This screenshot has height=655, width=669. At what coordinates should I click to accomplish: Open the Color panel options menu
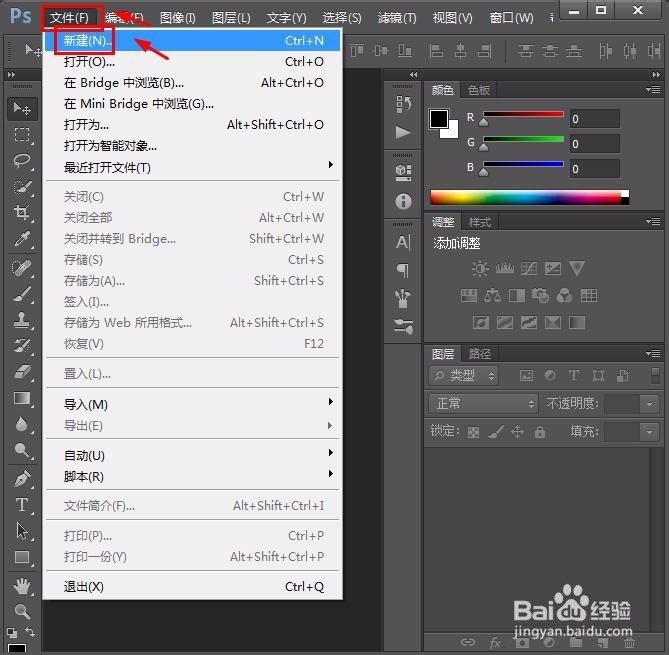pyautogui.click(x=653, y=90)
